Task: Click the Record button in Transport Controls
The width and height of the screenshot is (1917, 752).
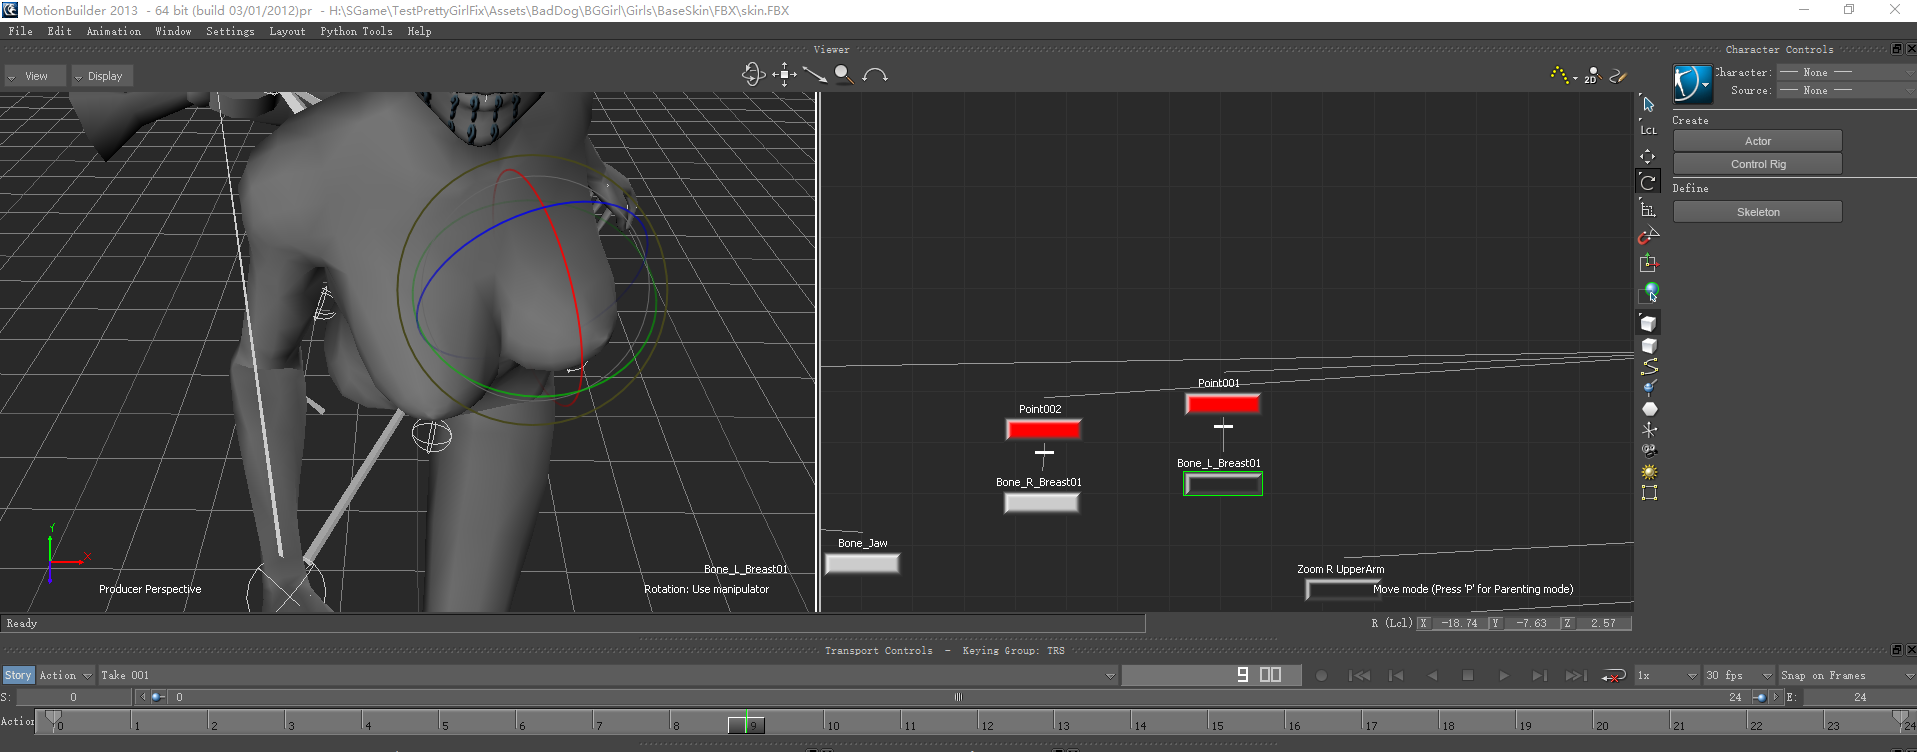Action: (1321, 676)
